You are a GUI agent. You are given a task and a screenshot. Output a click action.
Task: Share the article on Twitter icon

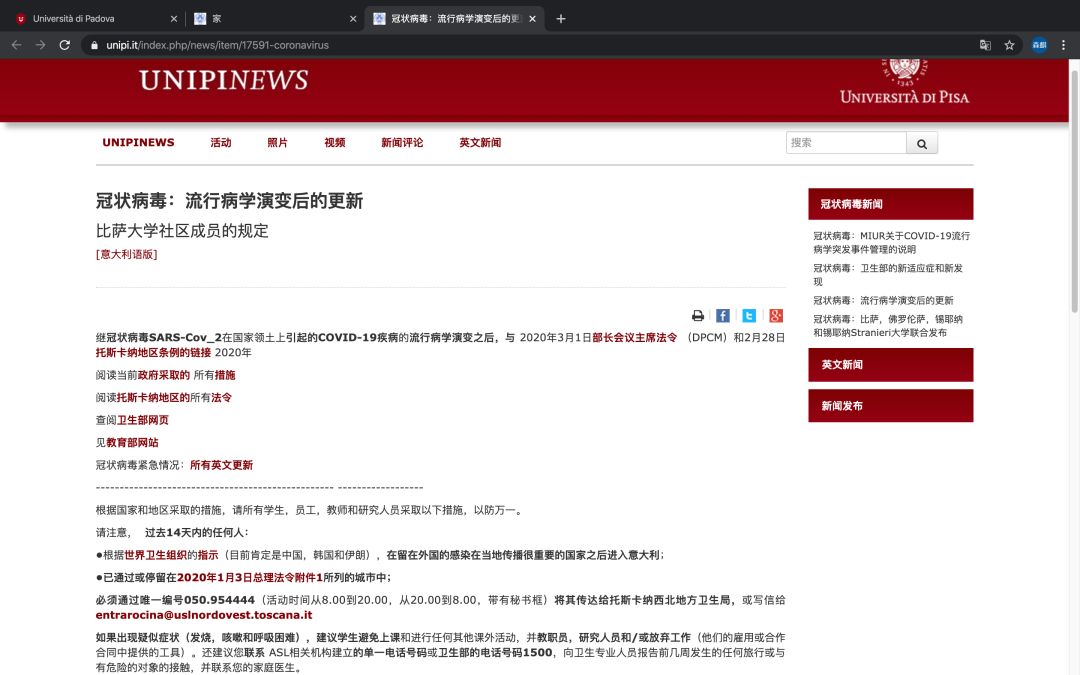(749, 315)
